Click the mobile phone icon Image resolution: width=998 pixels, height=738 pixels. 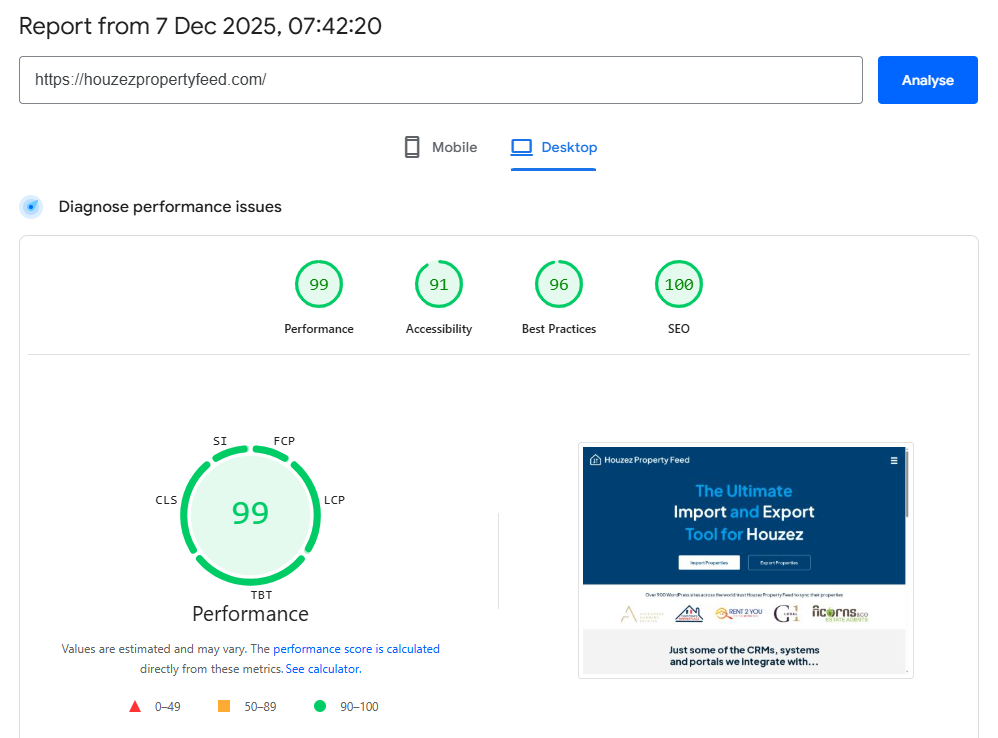click(412, 147)
